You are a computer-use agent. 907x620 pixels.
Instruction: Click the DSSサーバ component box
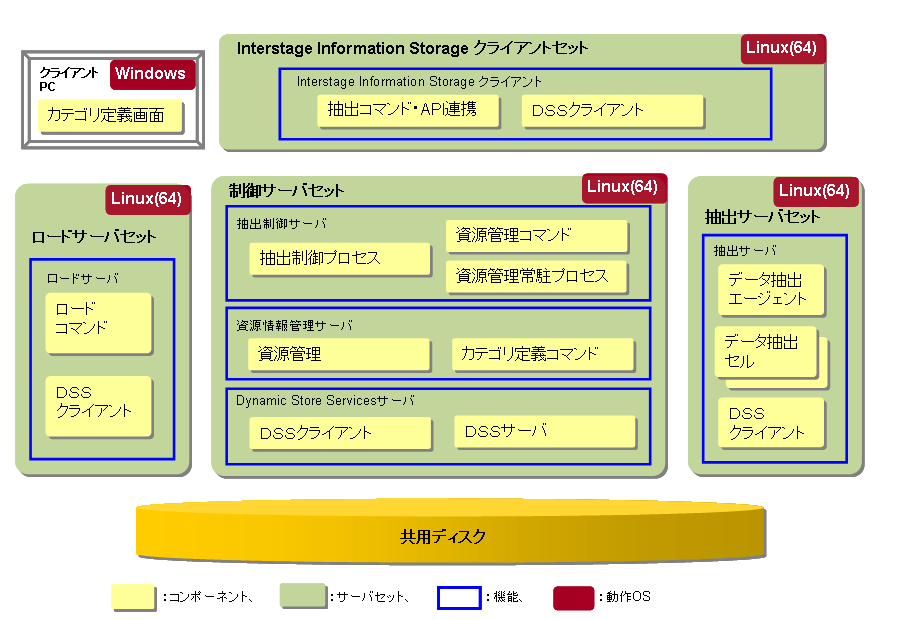coord(545,431)
